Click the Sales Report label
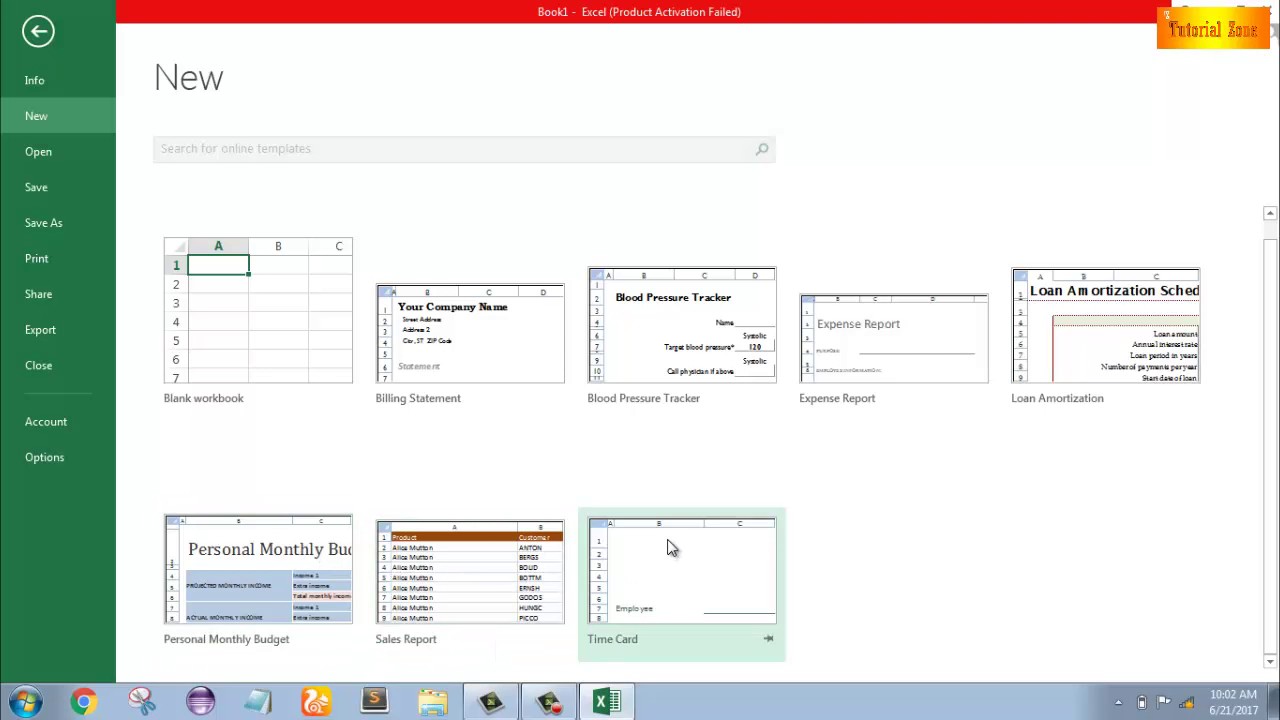Image resolution: width=1280 pixels, height=720 pixels. point(406,639)
